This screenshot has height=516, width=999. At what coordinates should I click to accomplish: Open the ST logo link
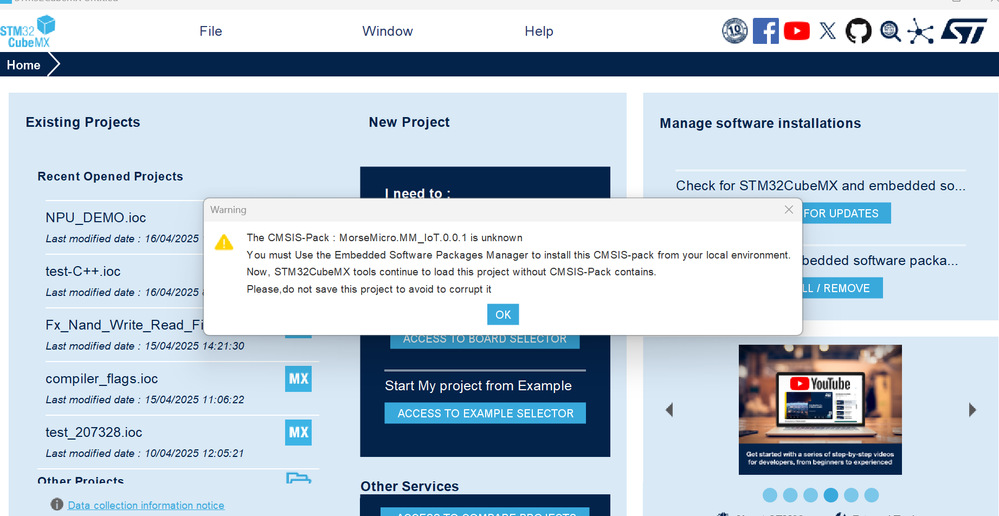[963, 31]
